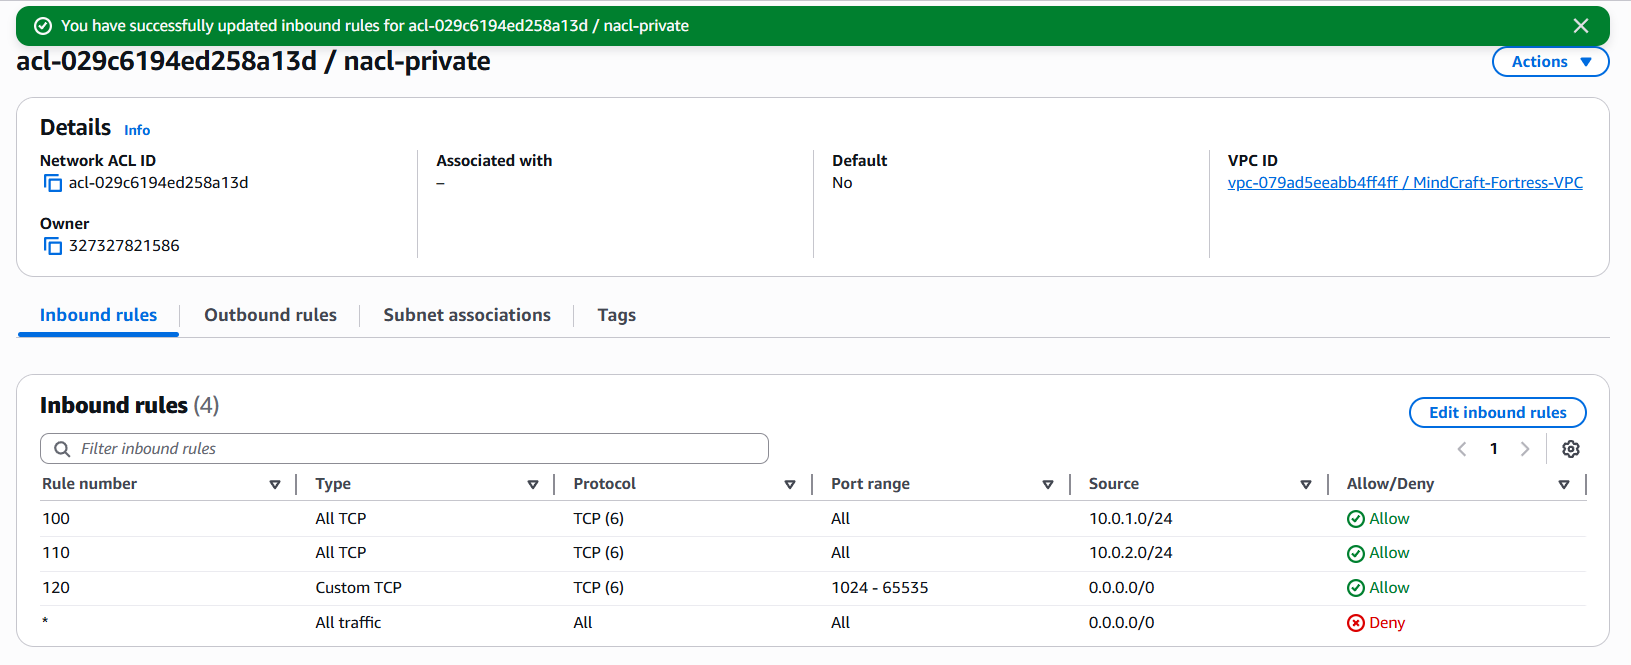The height and width of the screenshot is (665, 1631).
Task: Click Edit inbound rules button
Action: pyautogui.click(x=1497, y=412)
